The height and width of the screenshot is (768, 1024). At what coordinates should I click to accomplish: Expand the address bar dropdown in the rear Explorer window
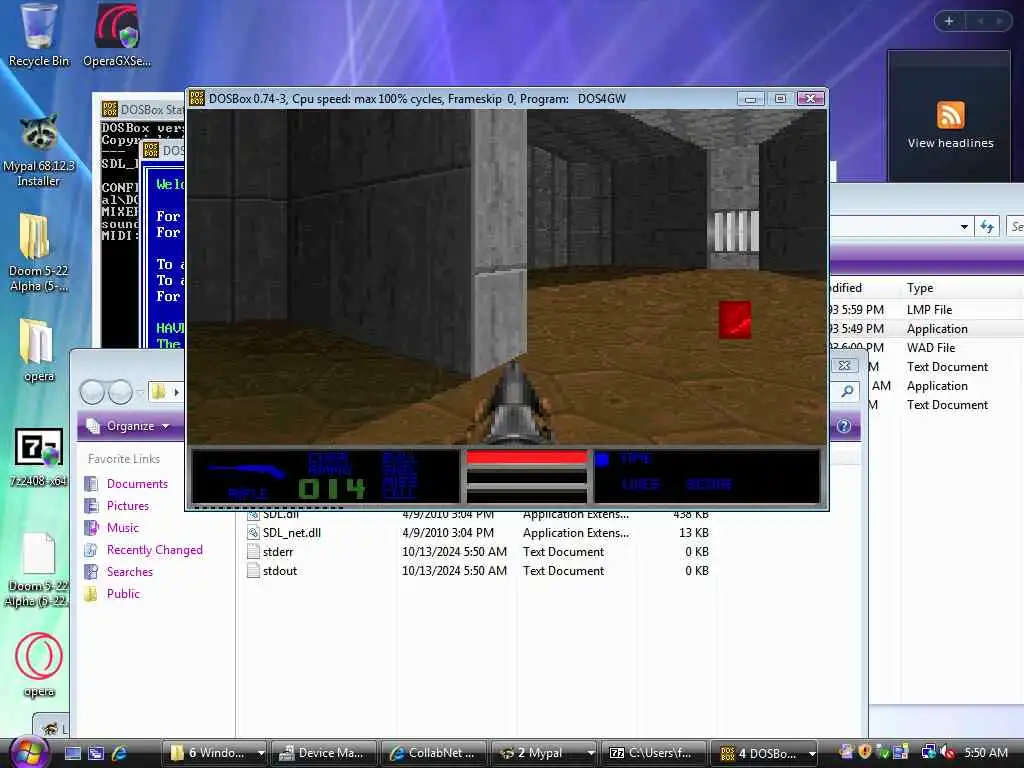point(964,227)
